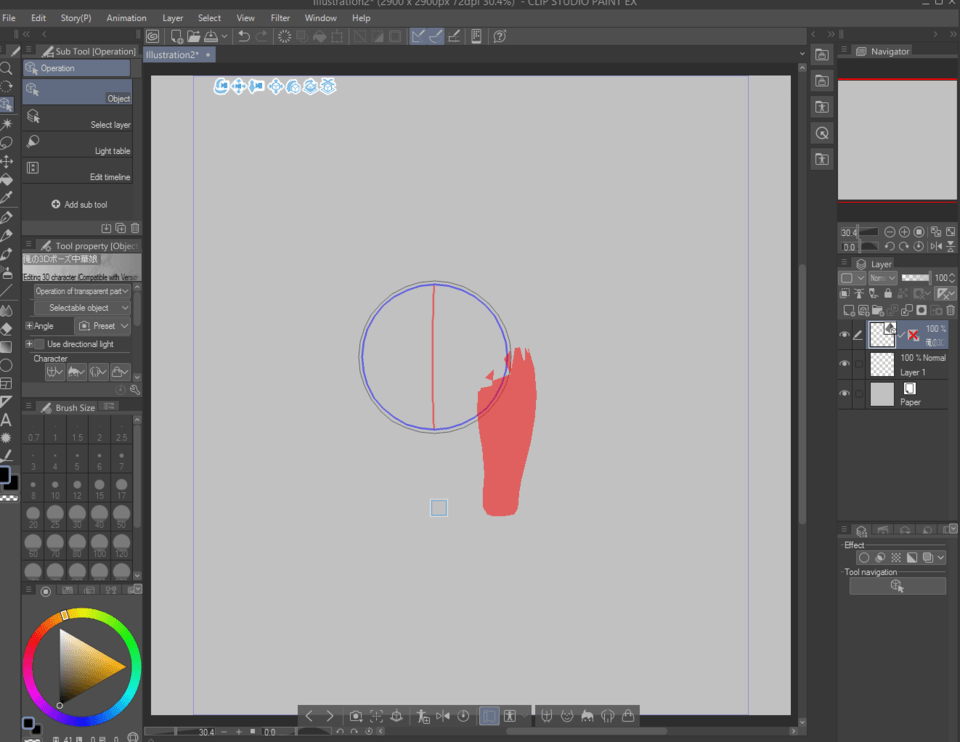Open the File menu
Viewport: 960px width, 742px height.
click(9, 18)
